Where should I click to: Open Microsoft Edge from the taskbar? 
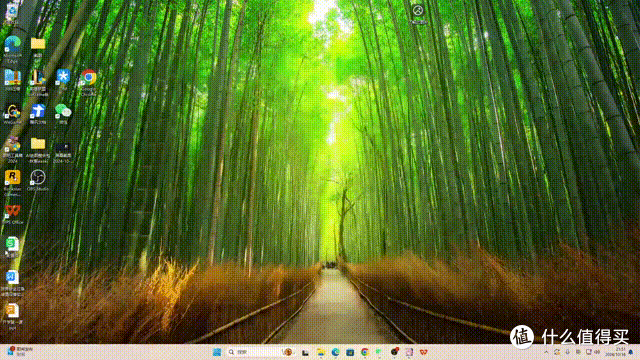336,352
